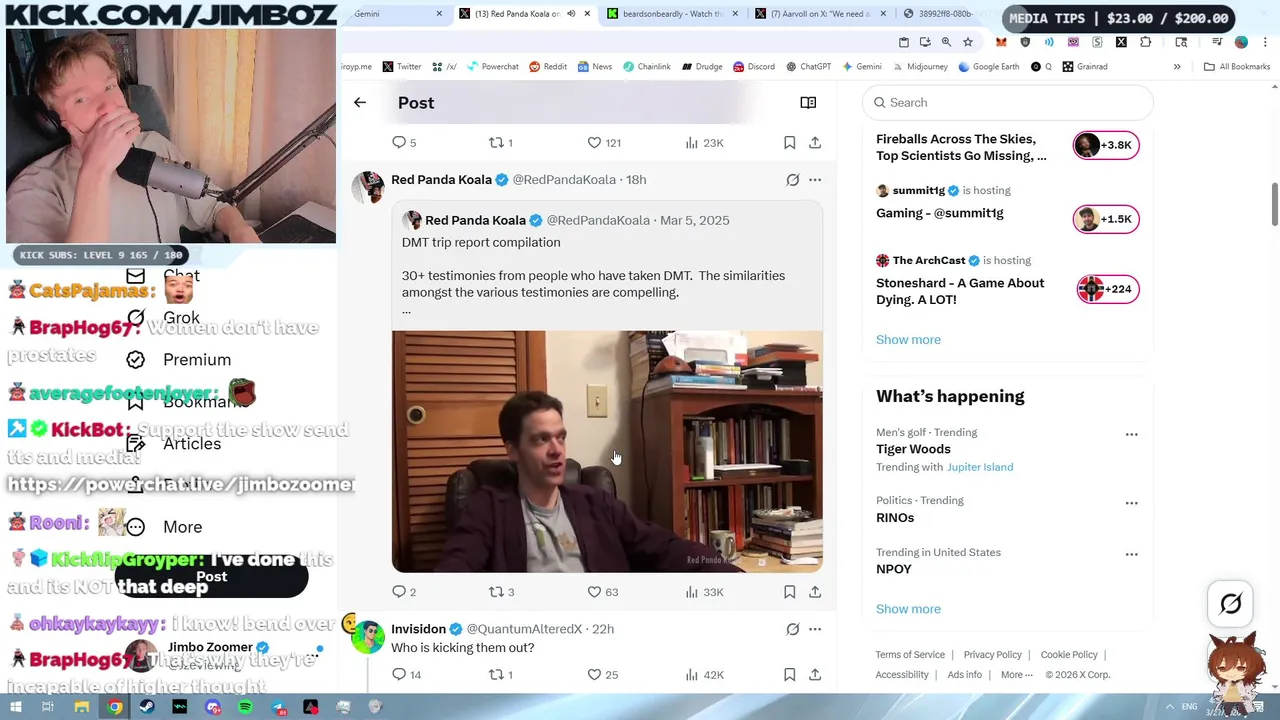The image size is (1280, 720).
Task: Like the post showing 121 likes
Action: (x=604, y=143)
